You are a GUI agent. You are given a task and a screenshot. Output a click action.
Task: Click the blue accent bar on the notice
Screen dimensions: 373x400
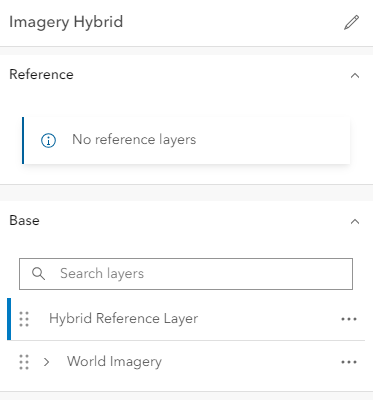click(23, 140)
